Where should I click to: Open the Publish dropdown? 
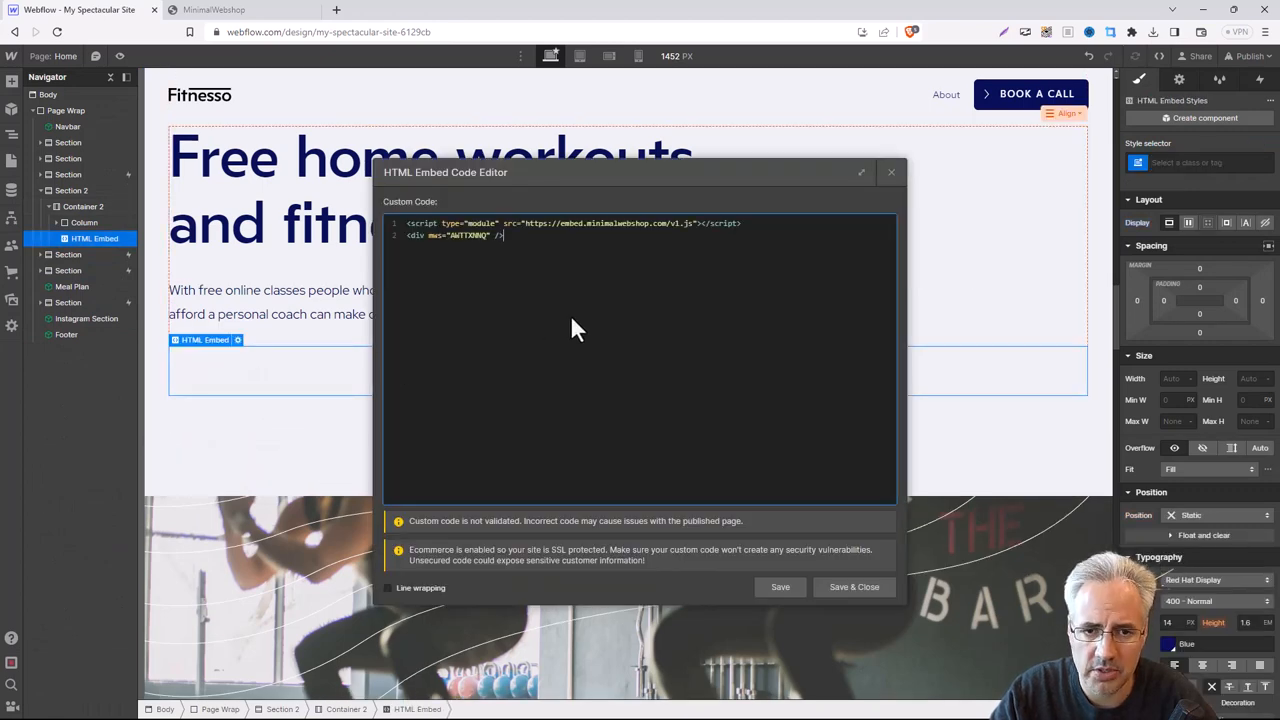1249,56
